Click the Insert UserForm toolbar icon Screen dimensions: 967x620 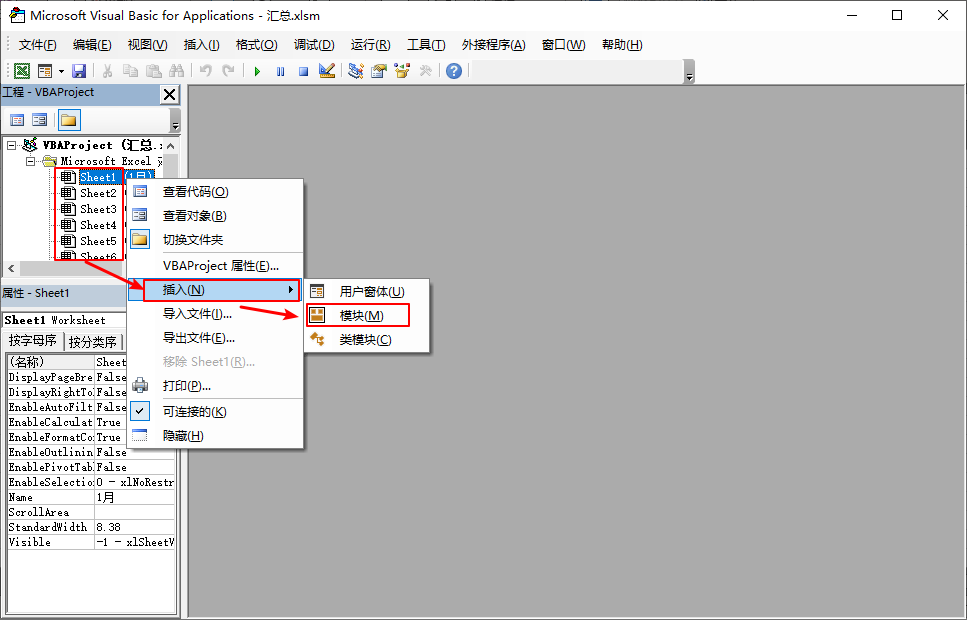[x=45, y=71]
